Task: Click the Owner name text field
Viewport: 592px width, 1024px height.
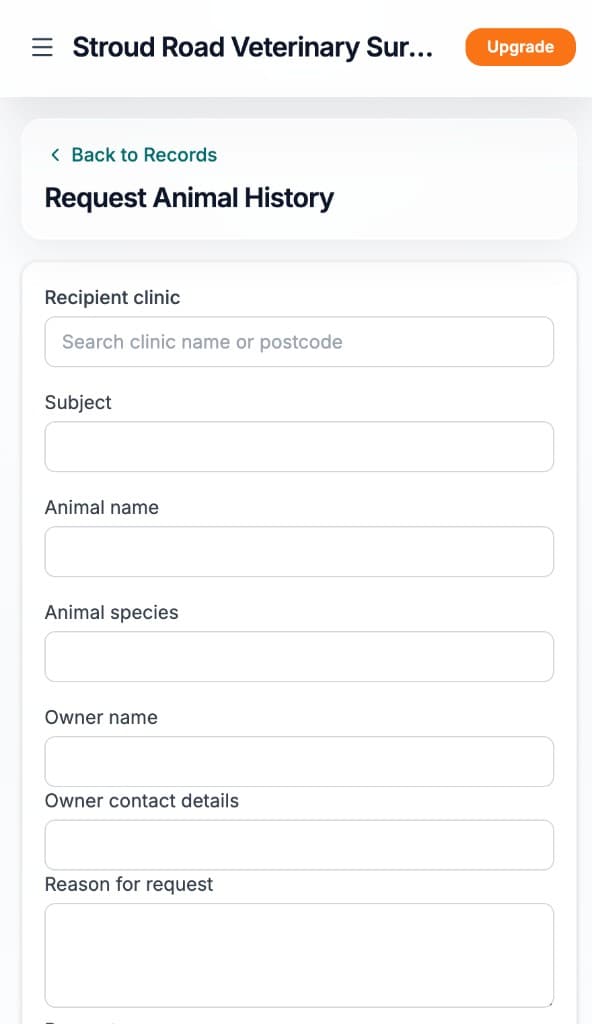Action: point(299,761)
